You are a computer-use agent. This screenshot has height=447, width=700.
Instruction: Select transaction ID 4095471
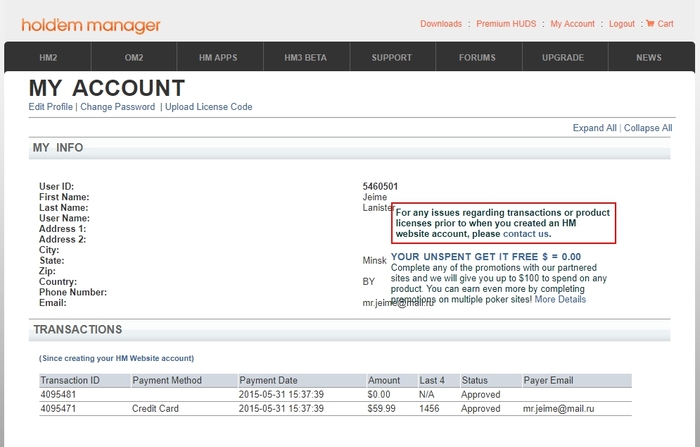coord(58,409)
